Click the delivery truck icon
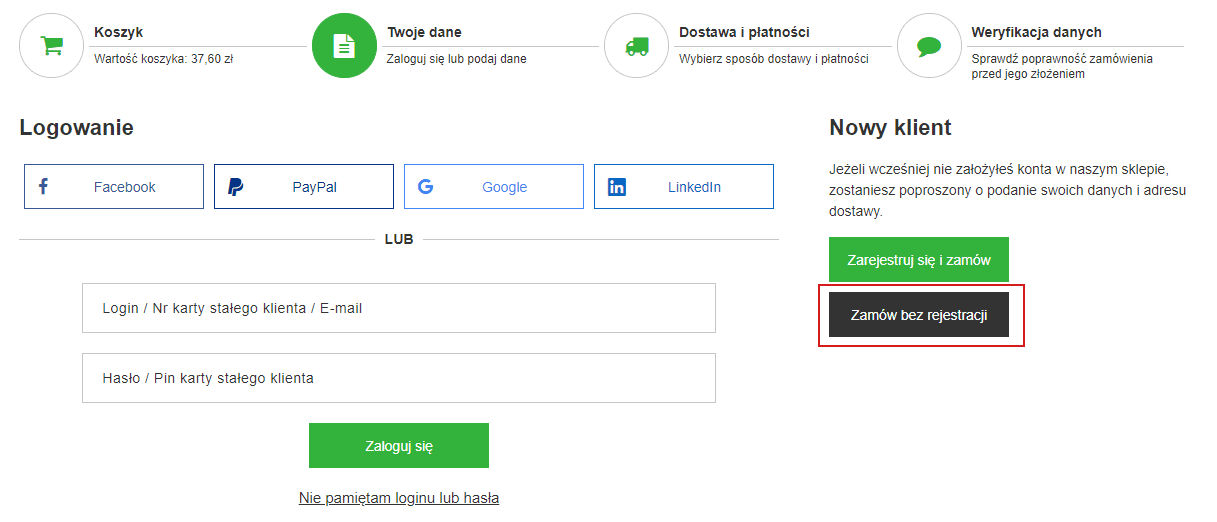Viewport: 1217px width, 522px height. (x=636, y=46)
